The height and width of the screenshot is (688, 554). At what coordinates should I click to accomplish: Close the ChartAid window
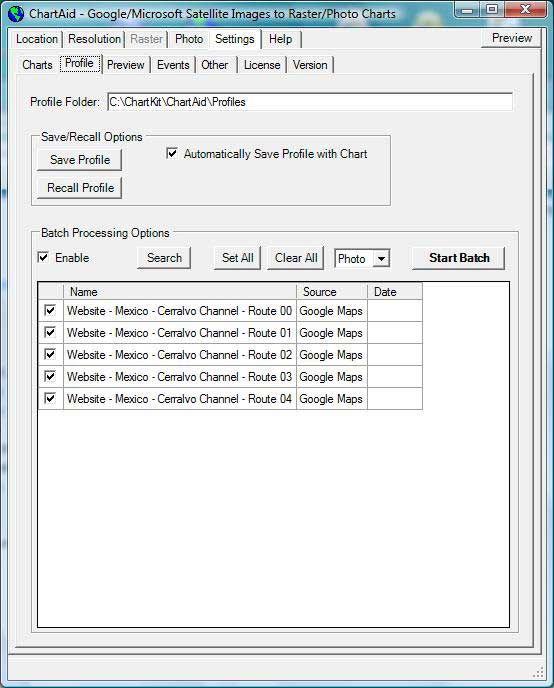click(525, 10)
